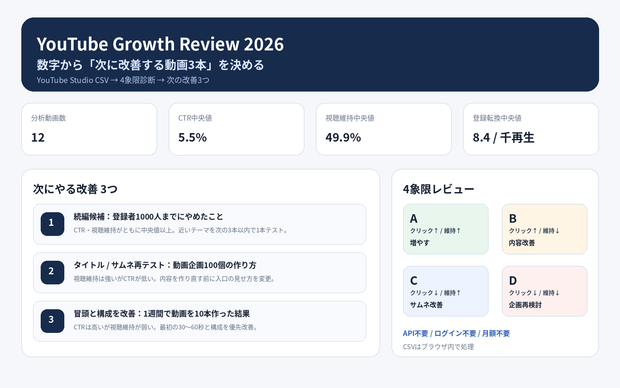The width and height of the screenshot is (620, 388).
Task: Click description 視聴維持は強いがCTRが低い
Action: [174, 279]
